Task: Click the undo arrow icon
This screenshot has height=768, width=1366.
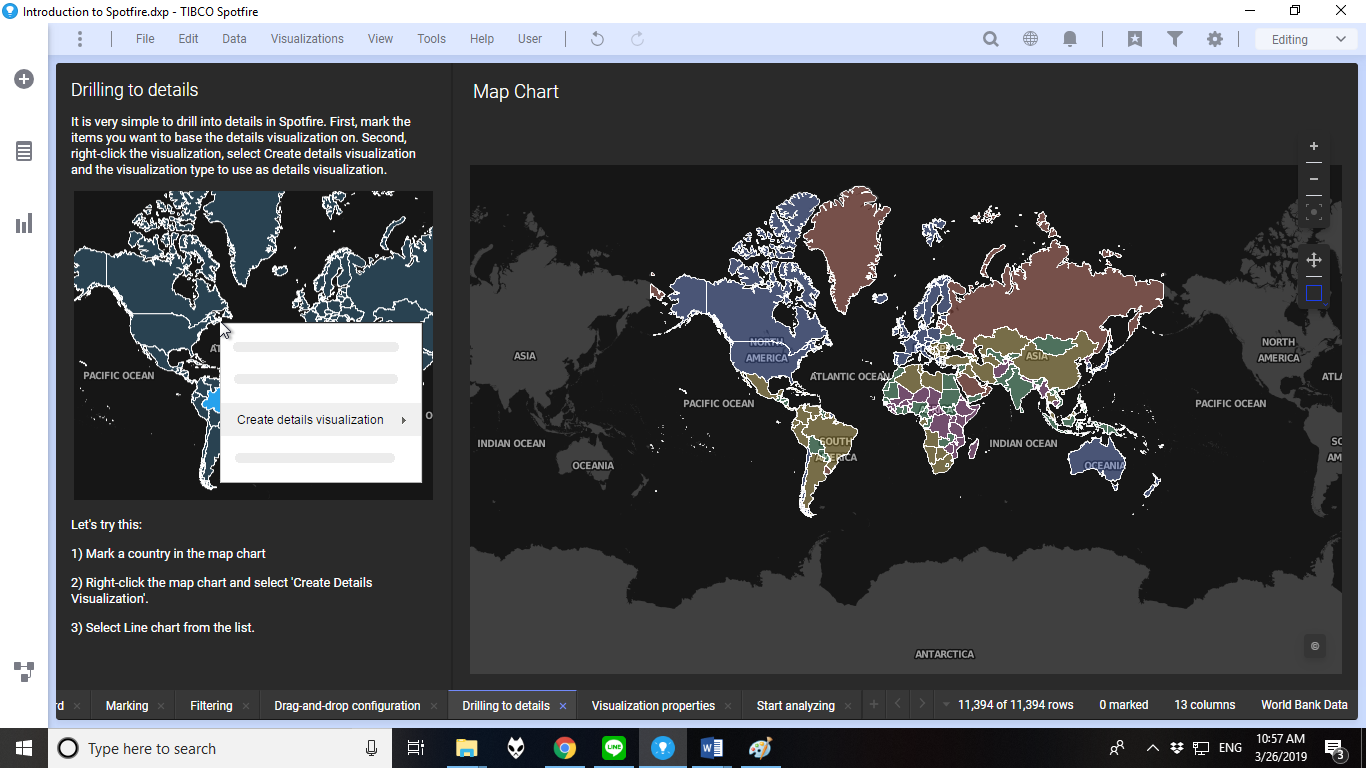Action: click(597, 39)
